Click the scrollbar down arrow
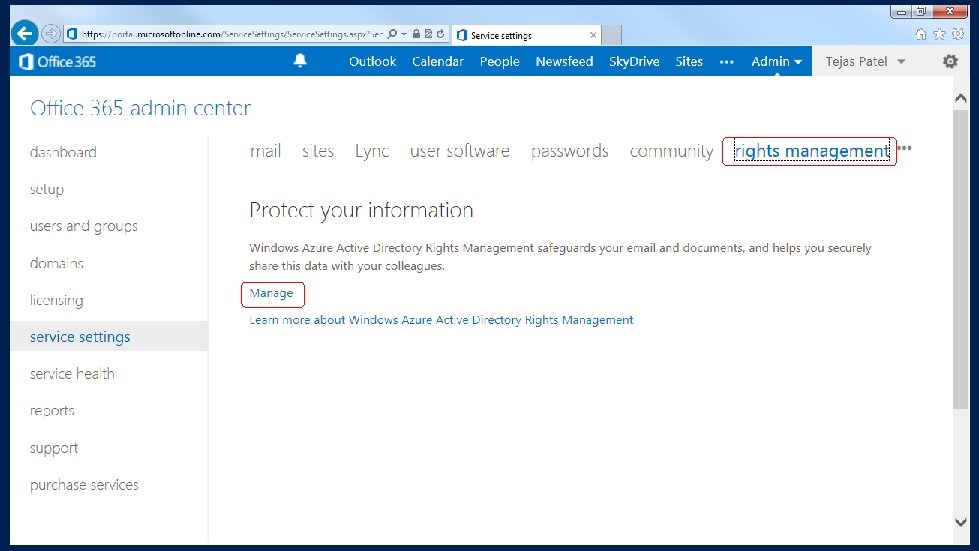The image size is (979, 551). click(x=960, y=522)
